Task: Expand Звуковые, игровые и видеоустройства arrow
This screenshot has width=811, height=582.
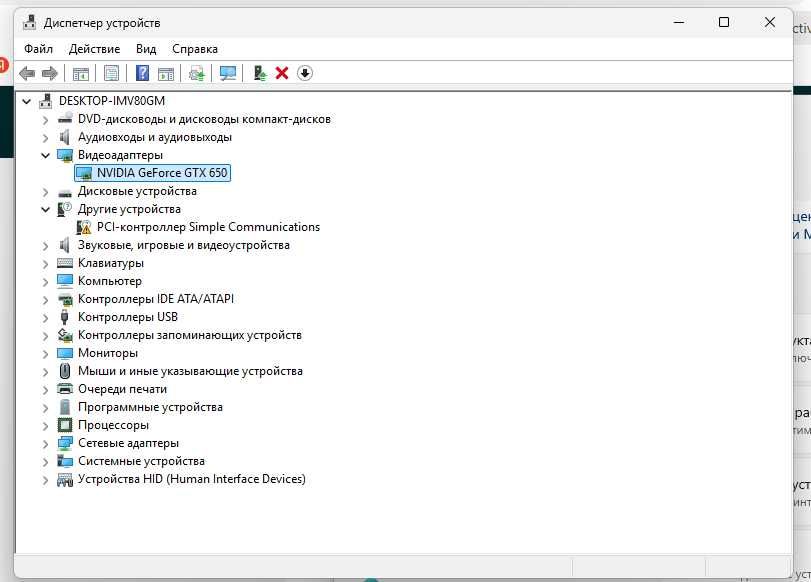Action: coord(46,246)
